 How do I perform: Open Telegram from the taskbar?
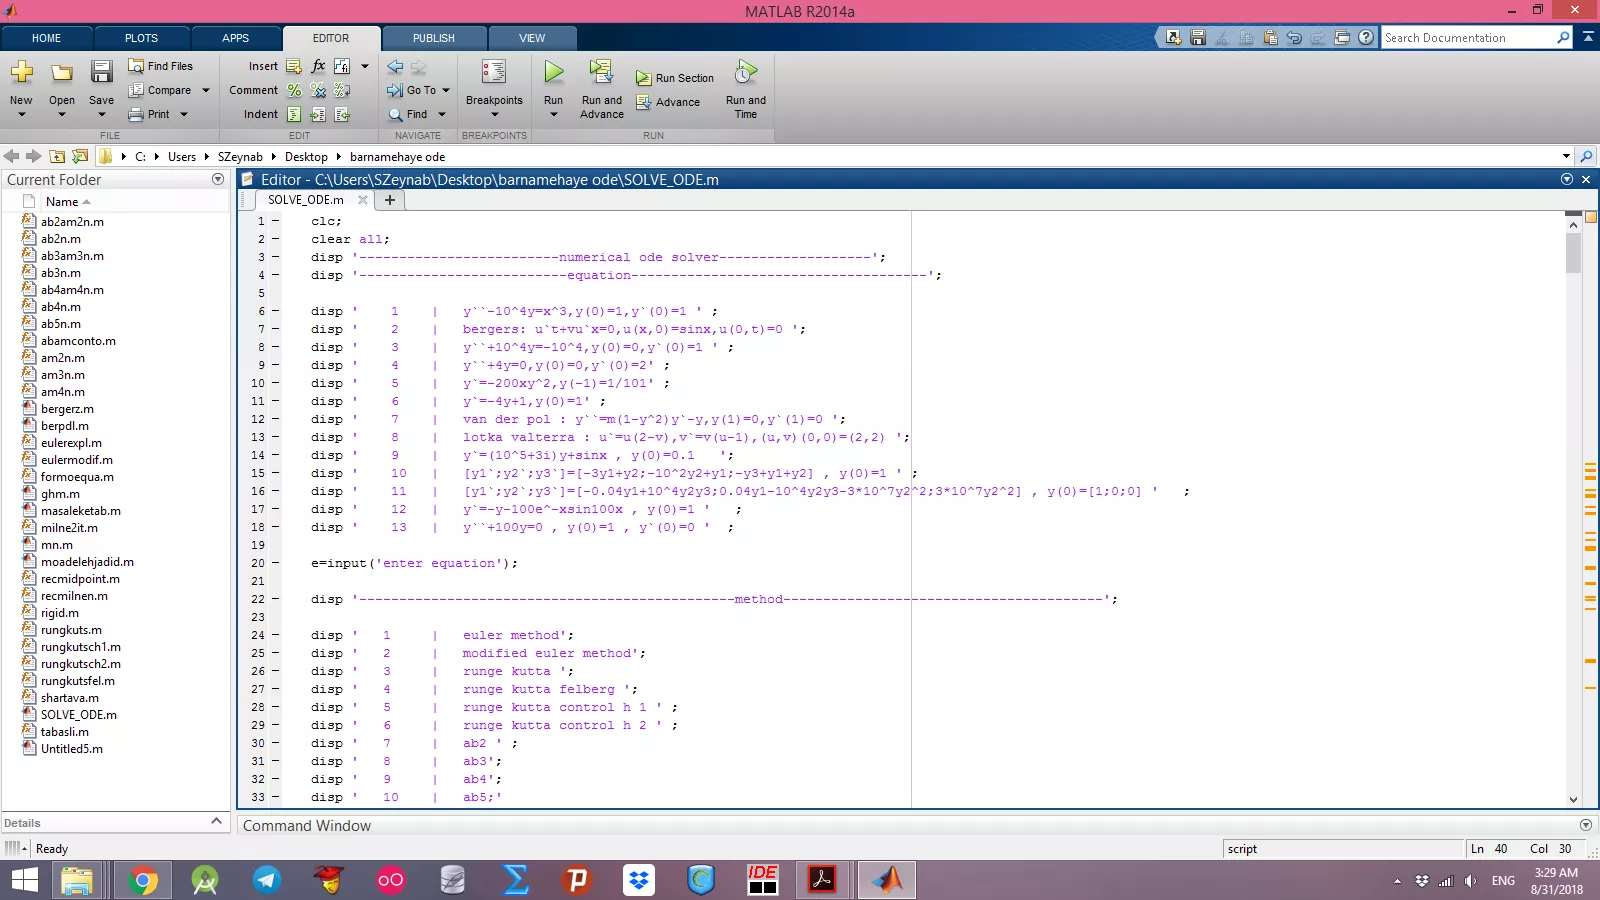point(266,880)
